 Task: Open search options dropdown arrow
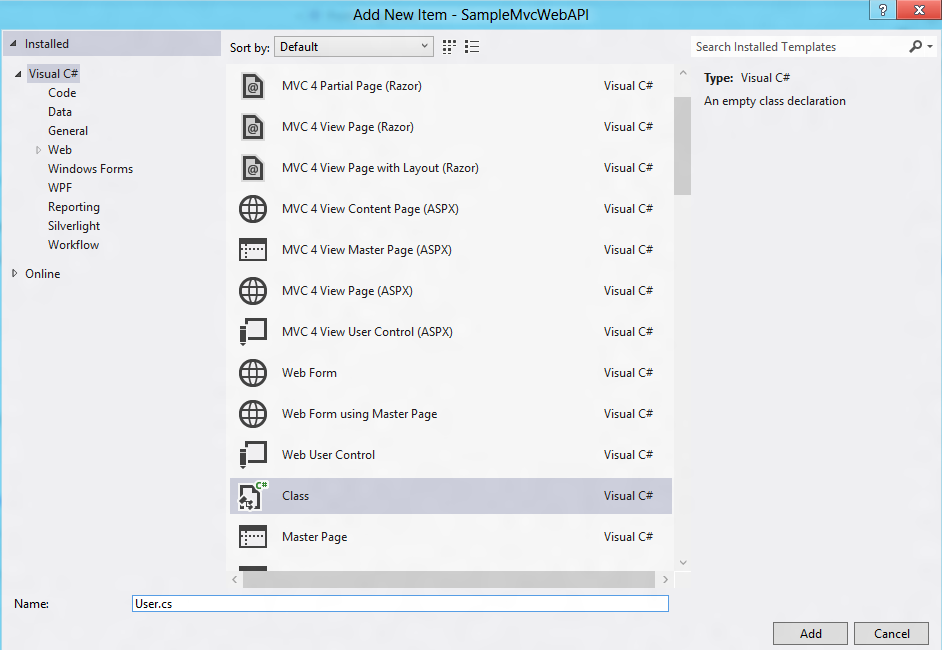[x=929, y=46]
